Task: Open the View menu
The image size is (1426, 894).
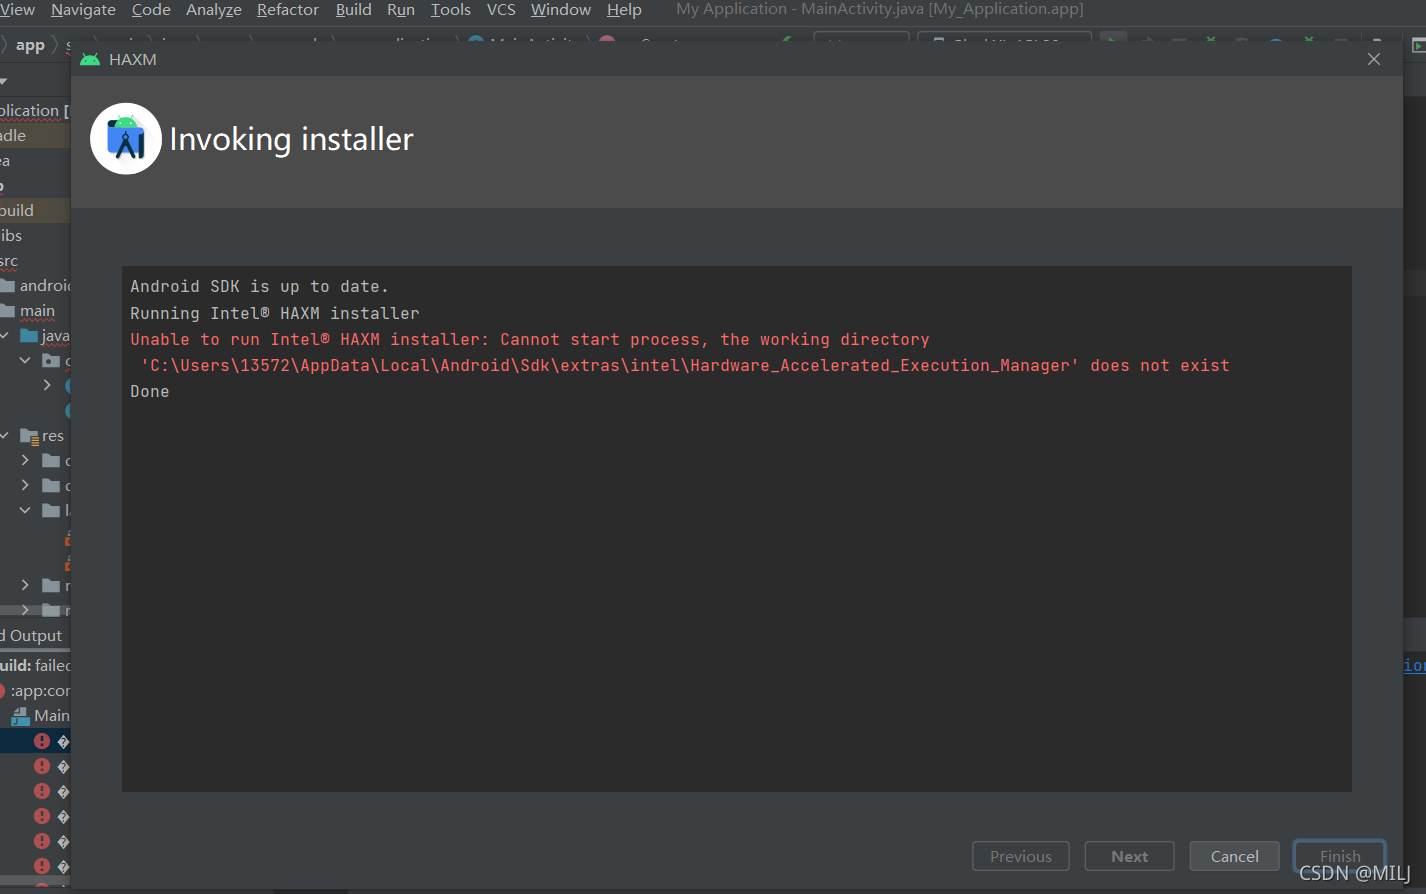Action: (17, 10)
